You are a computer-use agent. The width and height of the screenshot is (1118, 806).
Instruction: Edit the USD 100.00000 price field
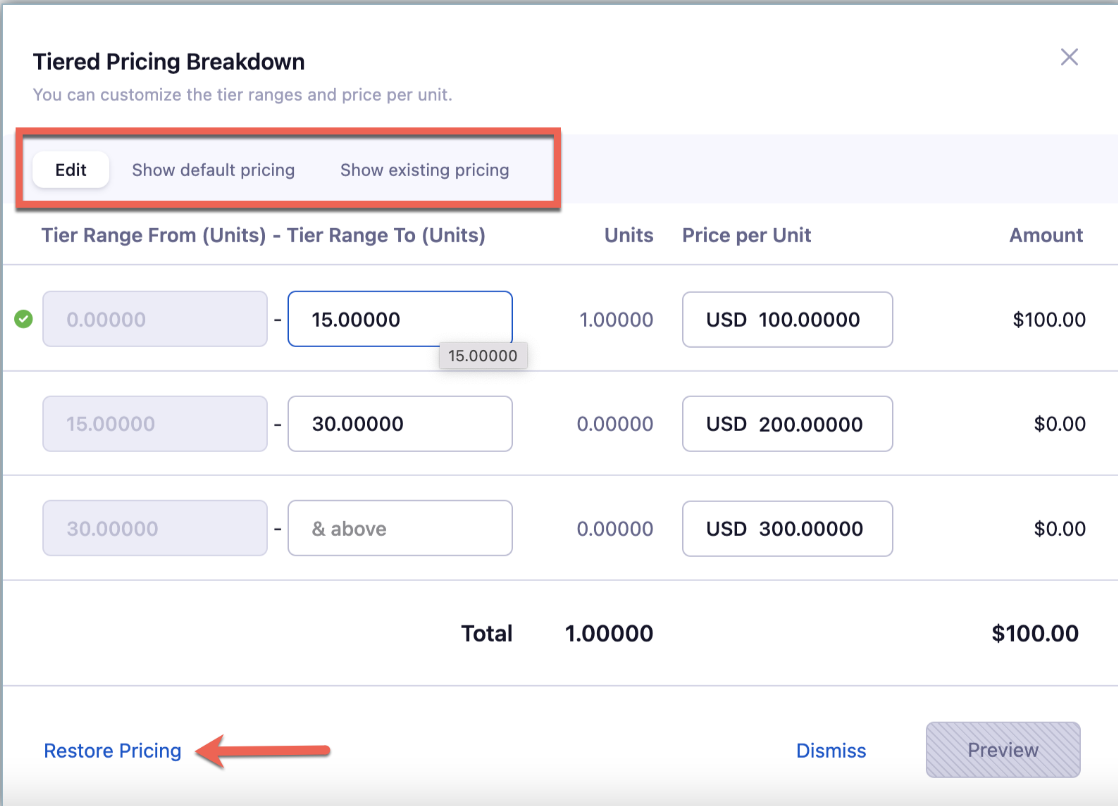787,320
